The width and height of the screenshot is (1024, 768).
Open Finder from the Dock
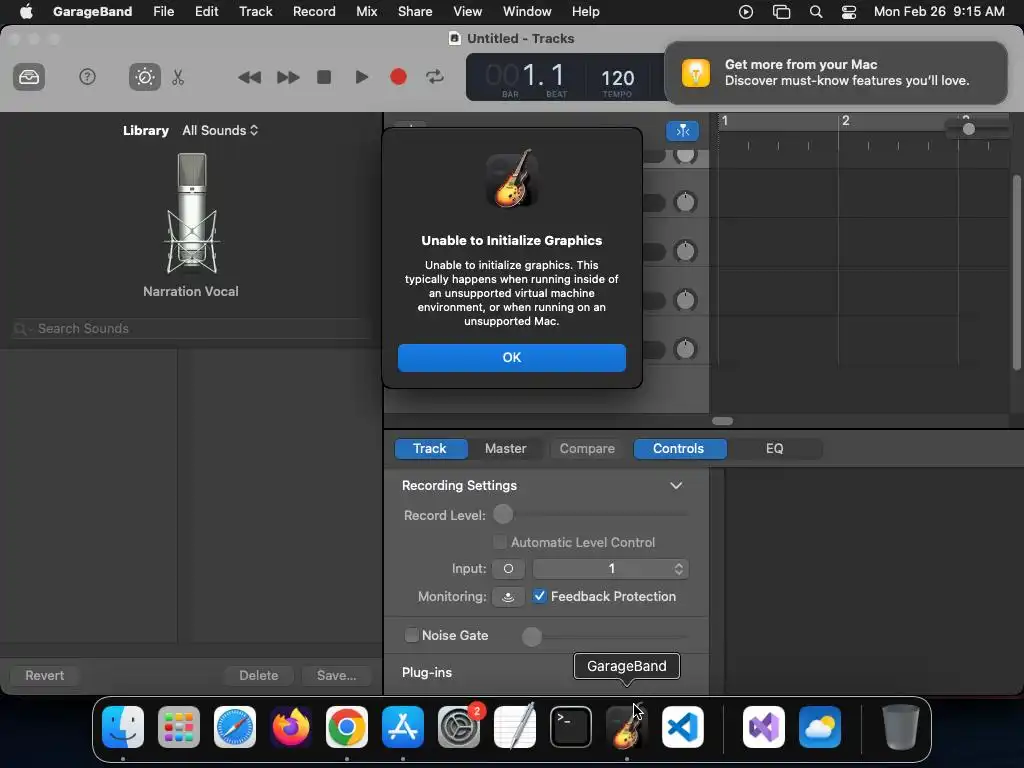coord(123,726)
